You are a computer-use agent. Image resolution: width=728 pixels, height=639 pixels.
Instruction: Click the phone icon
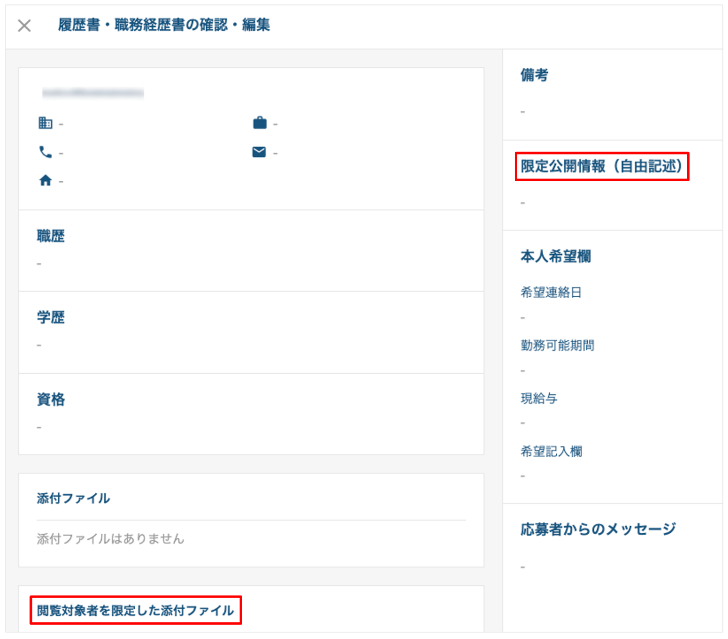pos(46,152)
